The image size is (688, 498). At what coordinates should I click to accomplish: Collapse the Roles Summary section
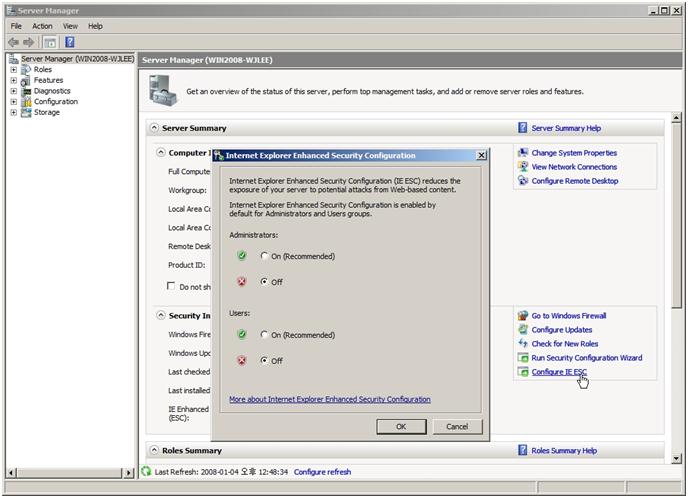tap(154, 450)
